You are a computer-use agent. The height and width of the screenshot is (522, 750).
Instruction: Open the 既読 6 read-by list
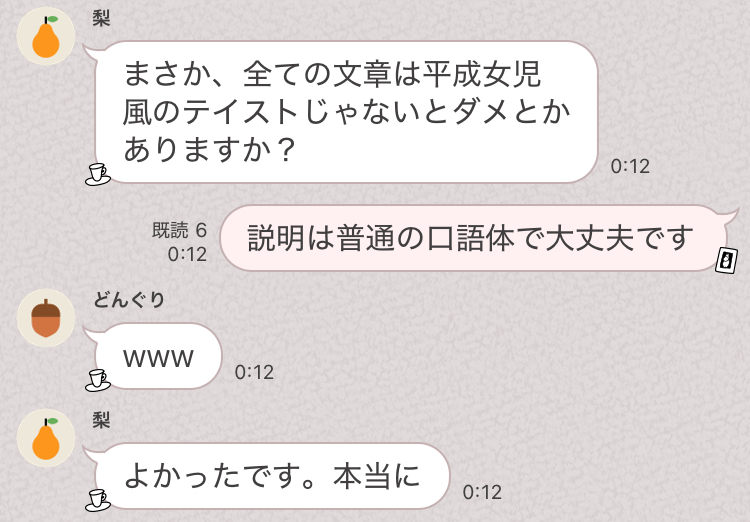(179, 230)
